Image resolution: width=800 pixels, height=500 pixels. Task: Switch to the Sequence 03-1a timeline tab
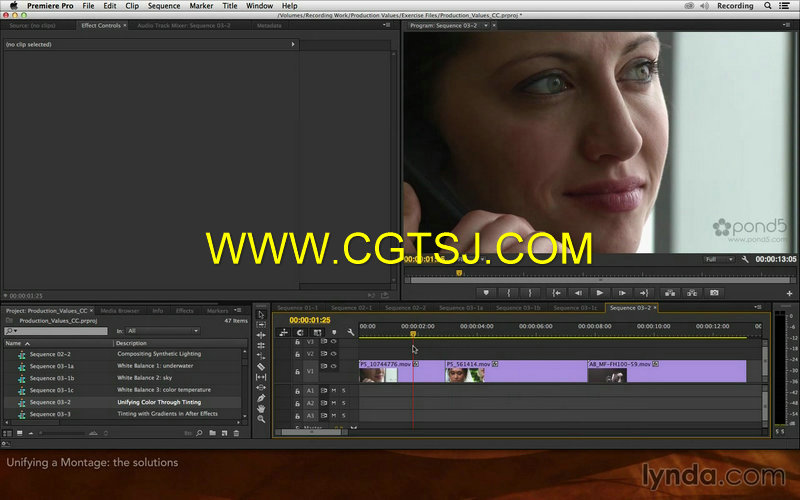(461, 308)
